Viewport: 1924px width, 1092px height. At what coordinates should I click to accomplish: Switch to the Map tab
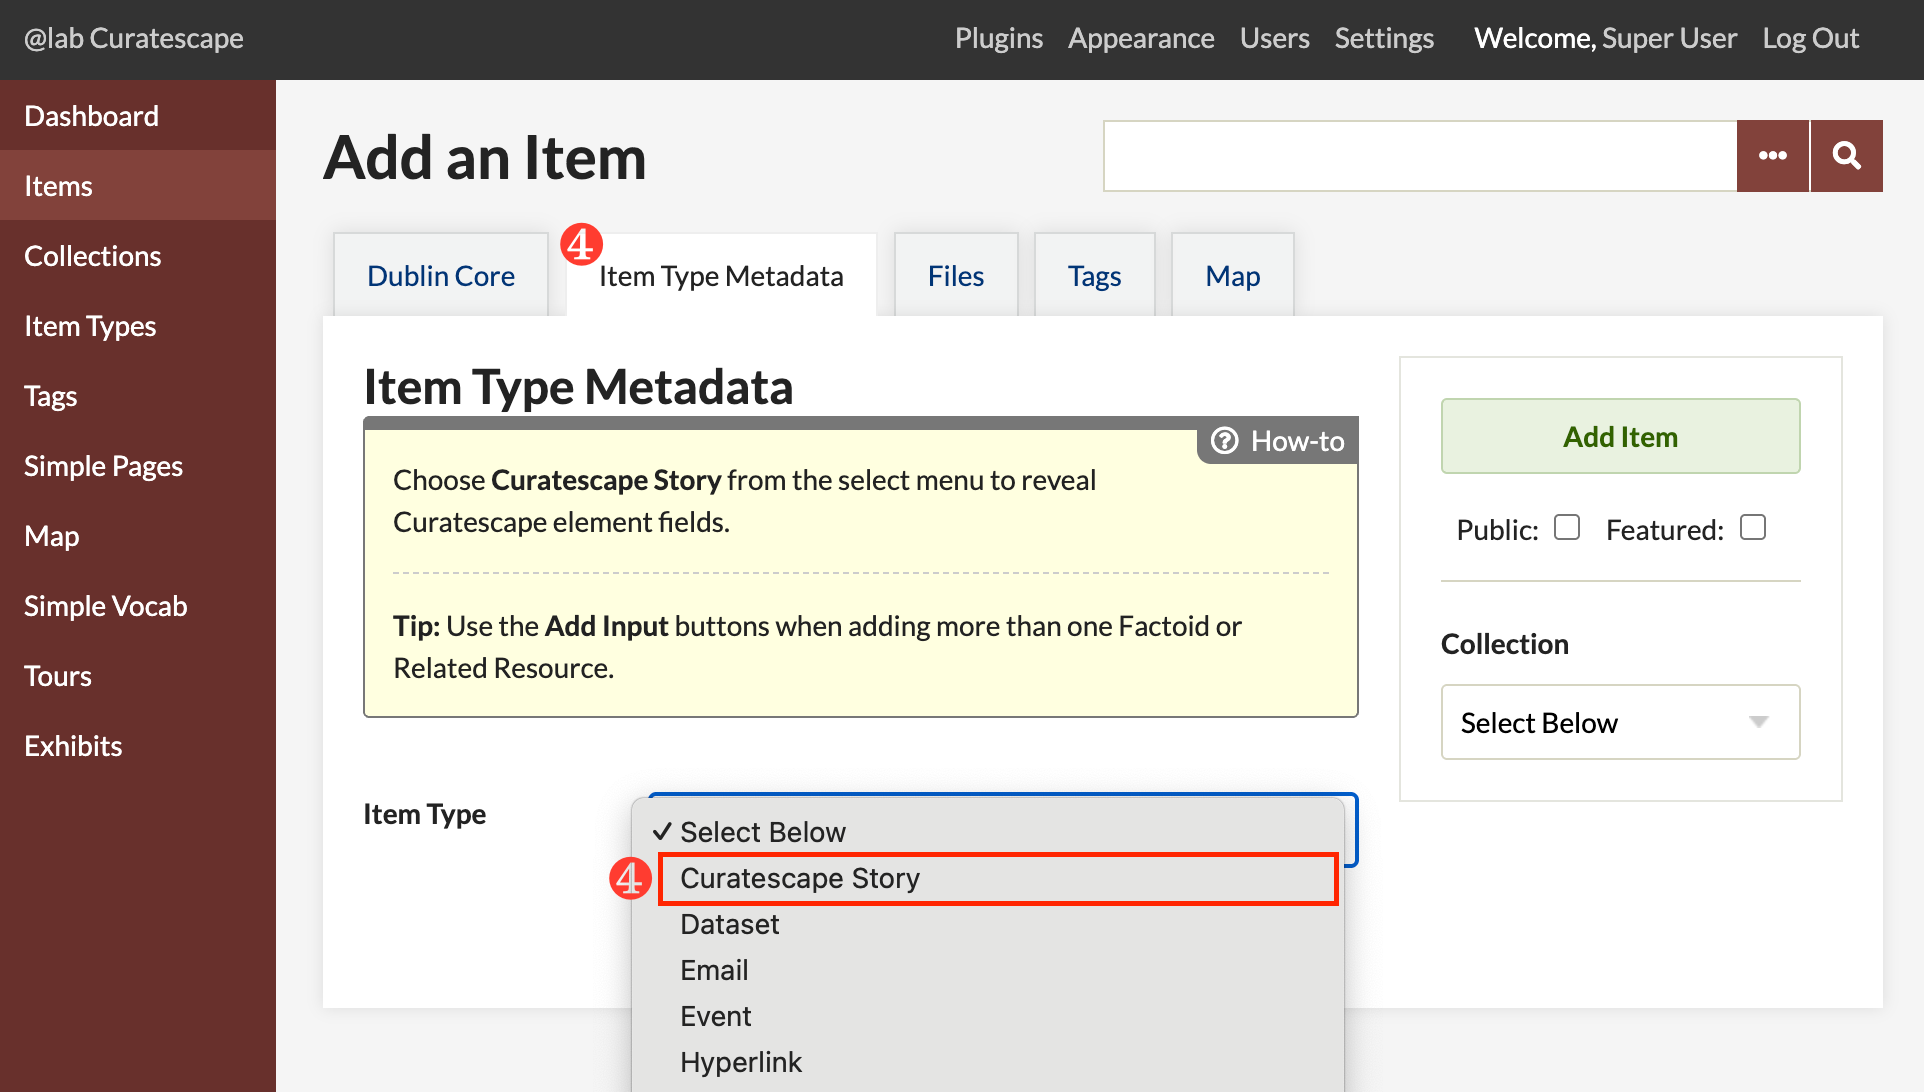[1232, 276]
